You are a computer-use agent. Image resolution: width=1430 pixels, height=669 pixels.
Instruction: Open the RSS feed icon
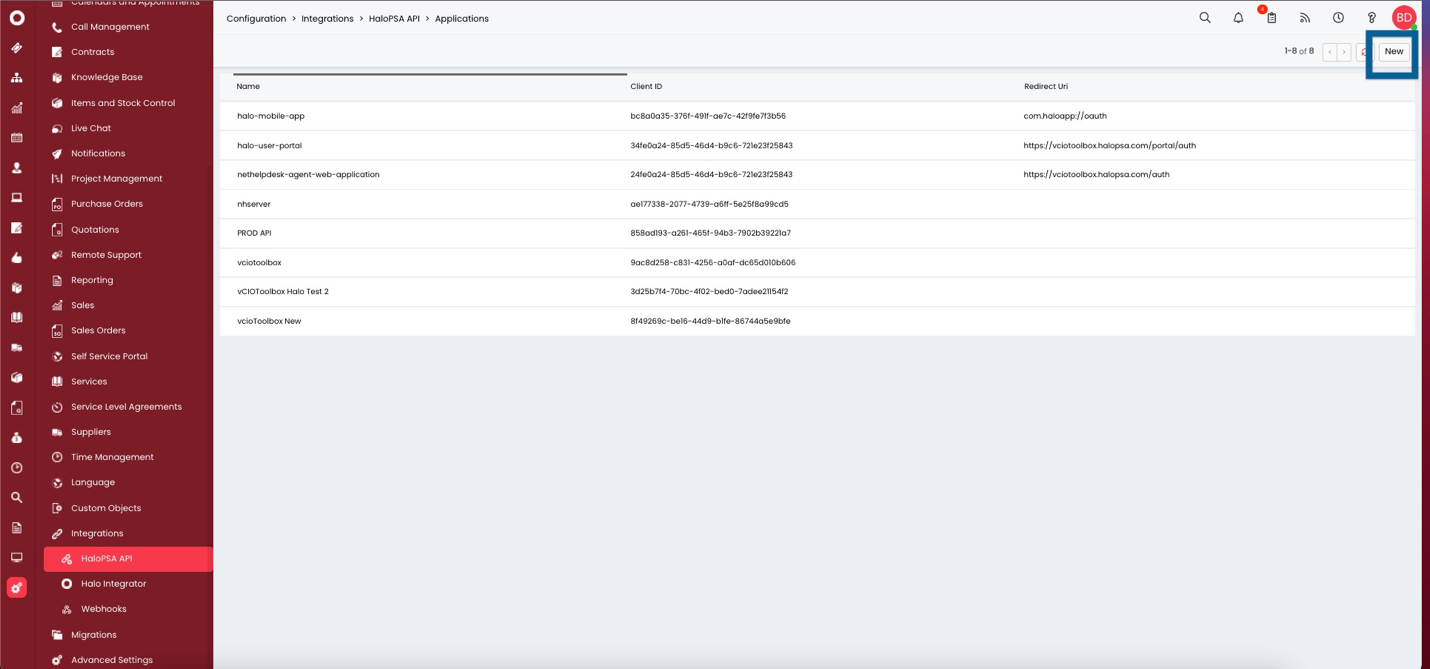1305,18
